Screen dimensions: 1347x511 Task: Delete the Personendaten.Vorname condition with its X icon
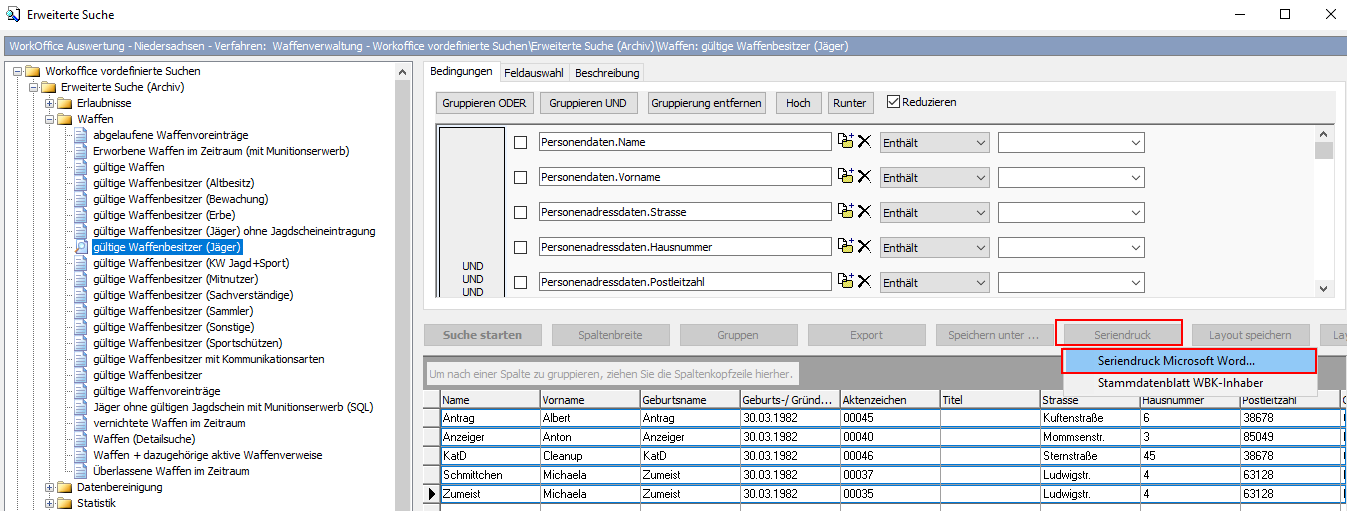coord(864,177)
